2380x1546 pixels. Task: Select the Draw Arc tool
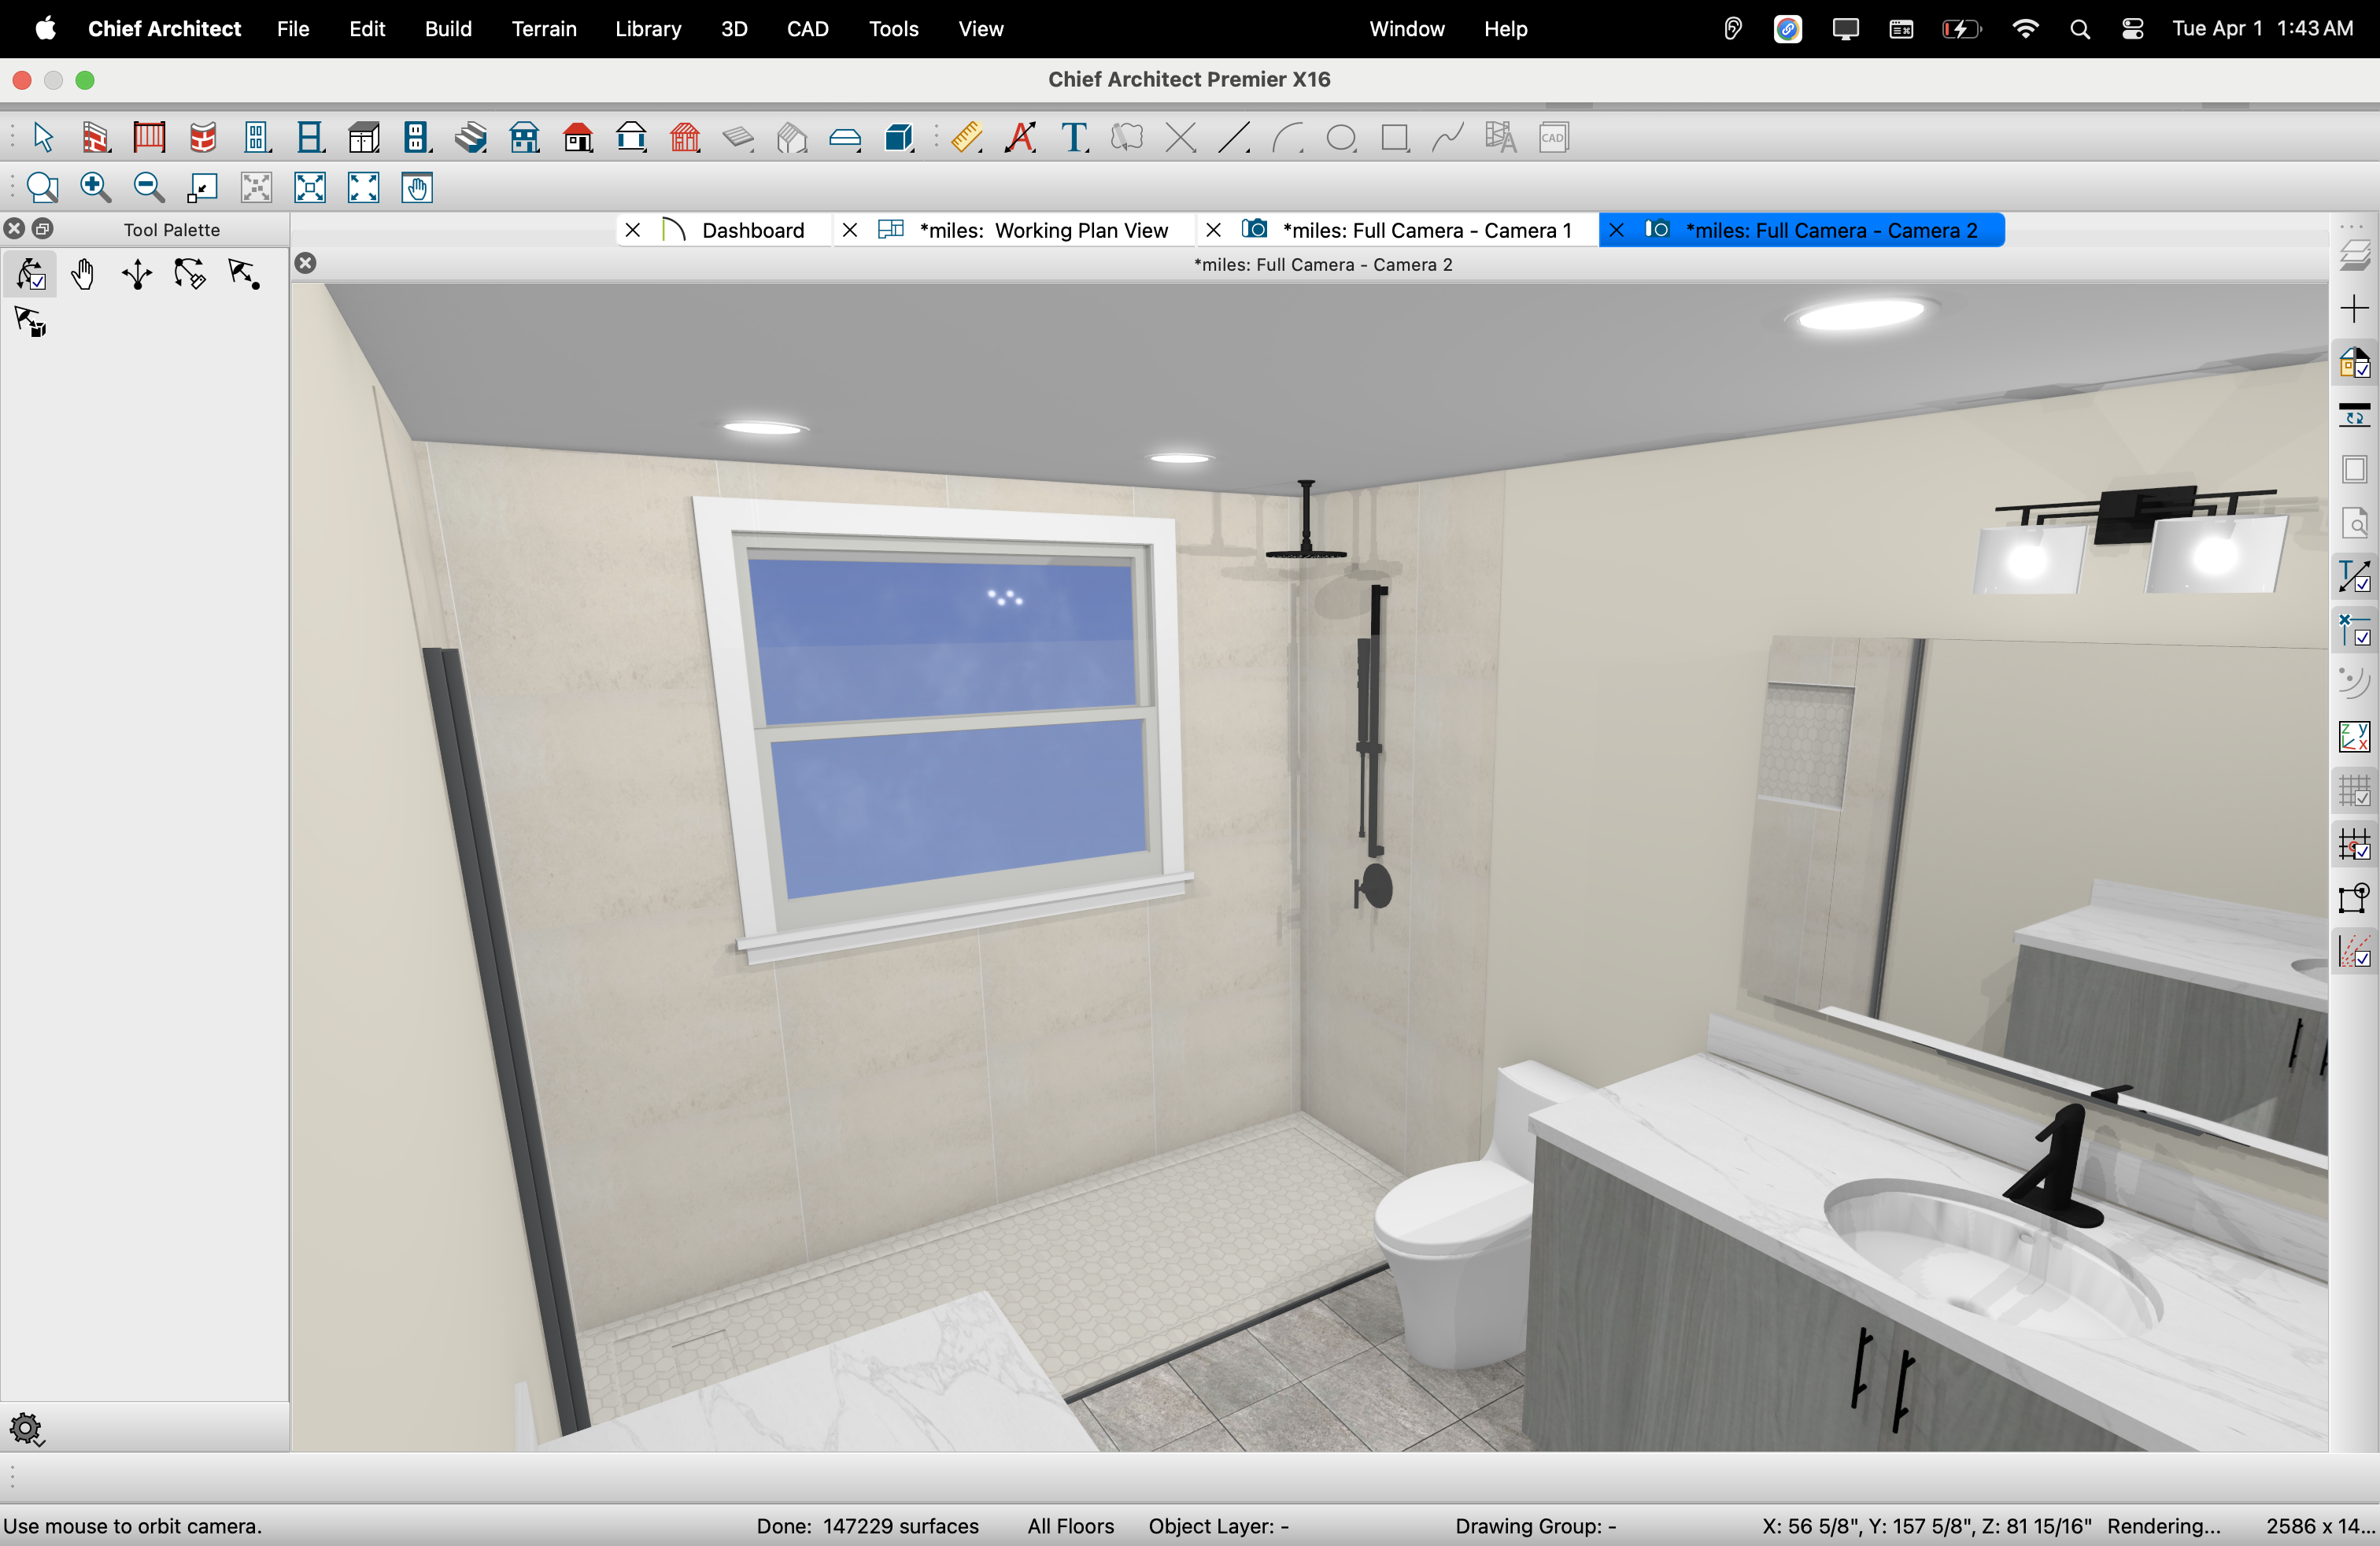(x=1288, y=137)
